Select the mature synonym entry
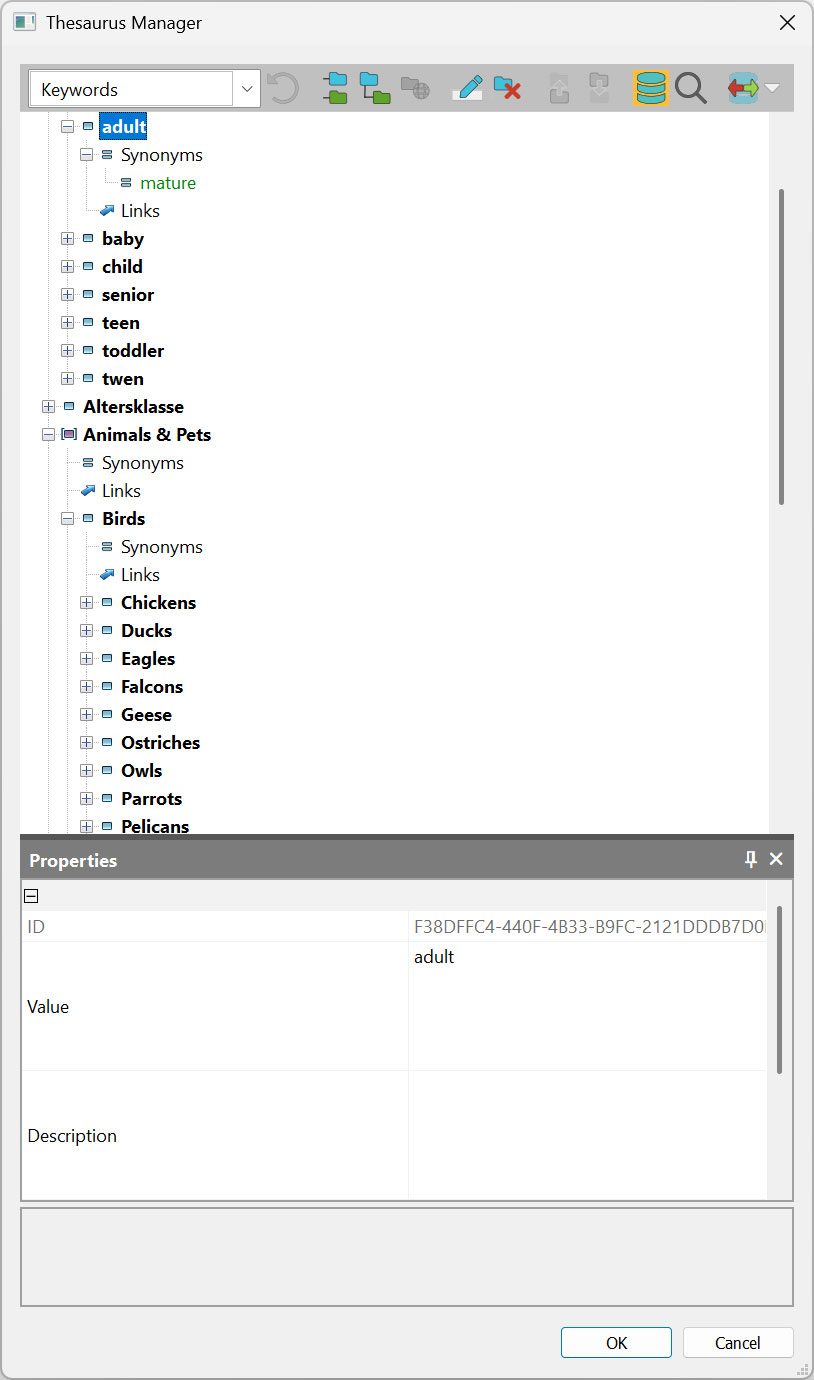The width and height of the screenshot is (814, 1380). coord(168,183)
